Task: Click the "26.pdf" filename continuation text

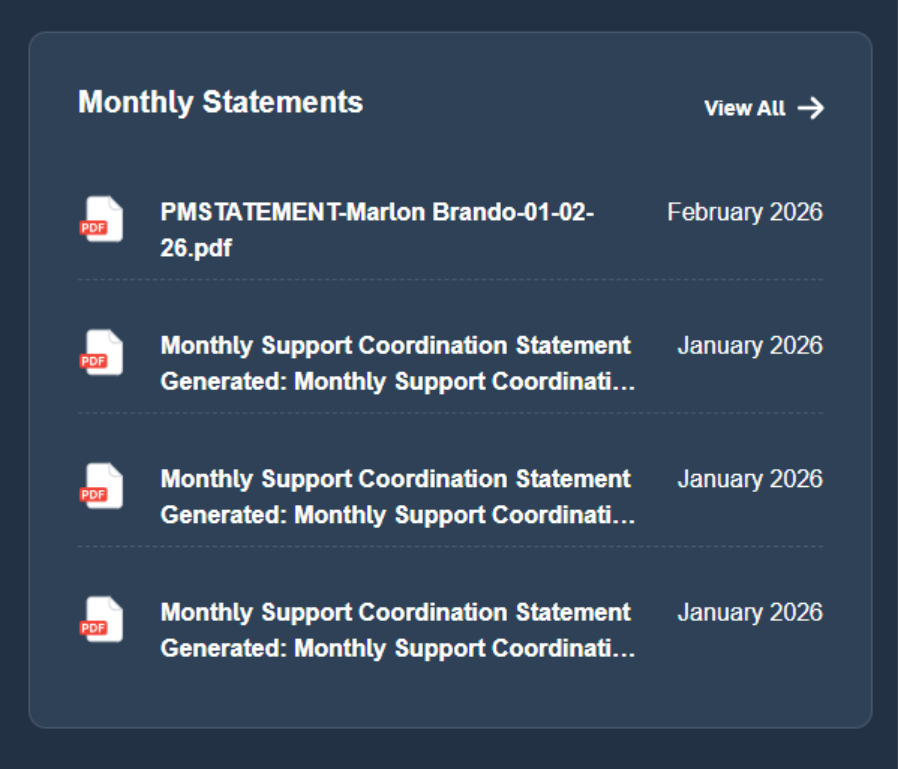Action: (x=196, y=248)
